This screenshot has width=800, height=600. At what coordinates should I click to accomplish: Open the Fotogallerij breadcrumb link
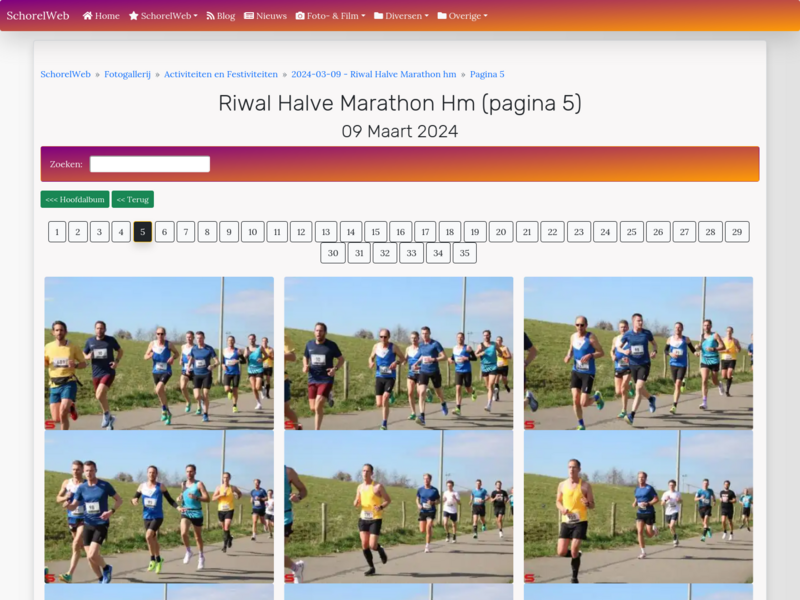[128, 74]
